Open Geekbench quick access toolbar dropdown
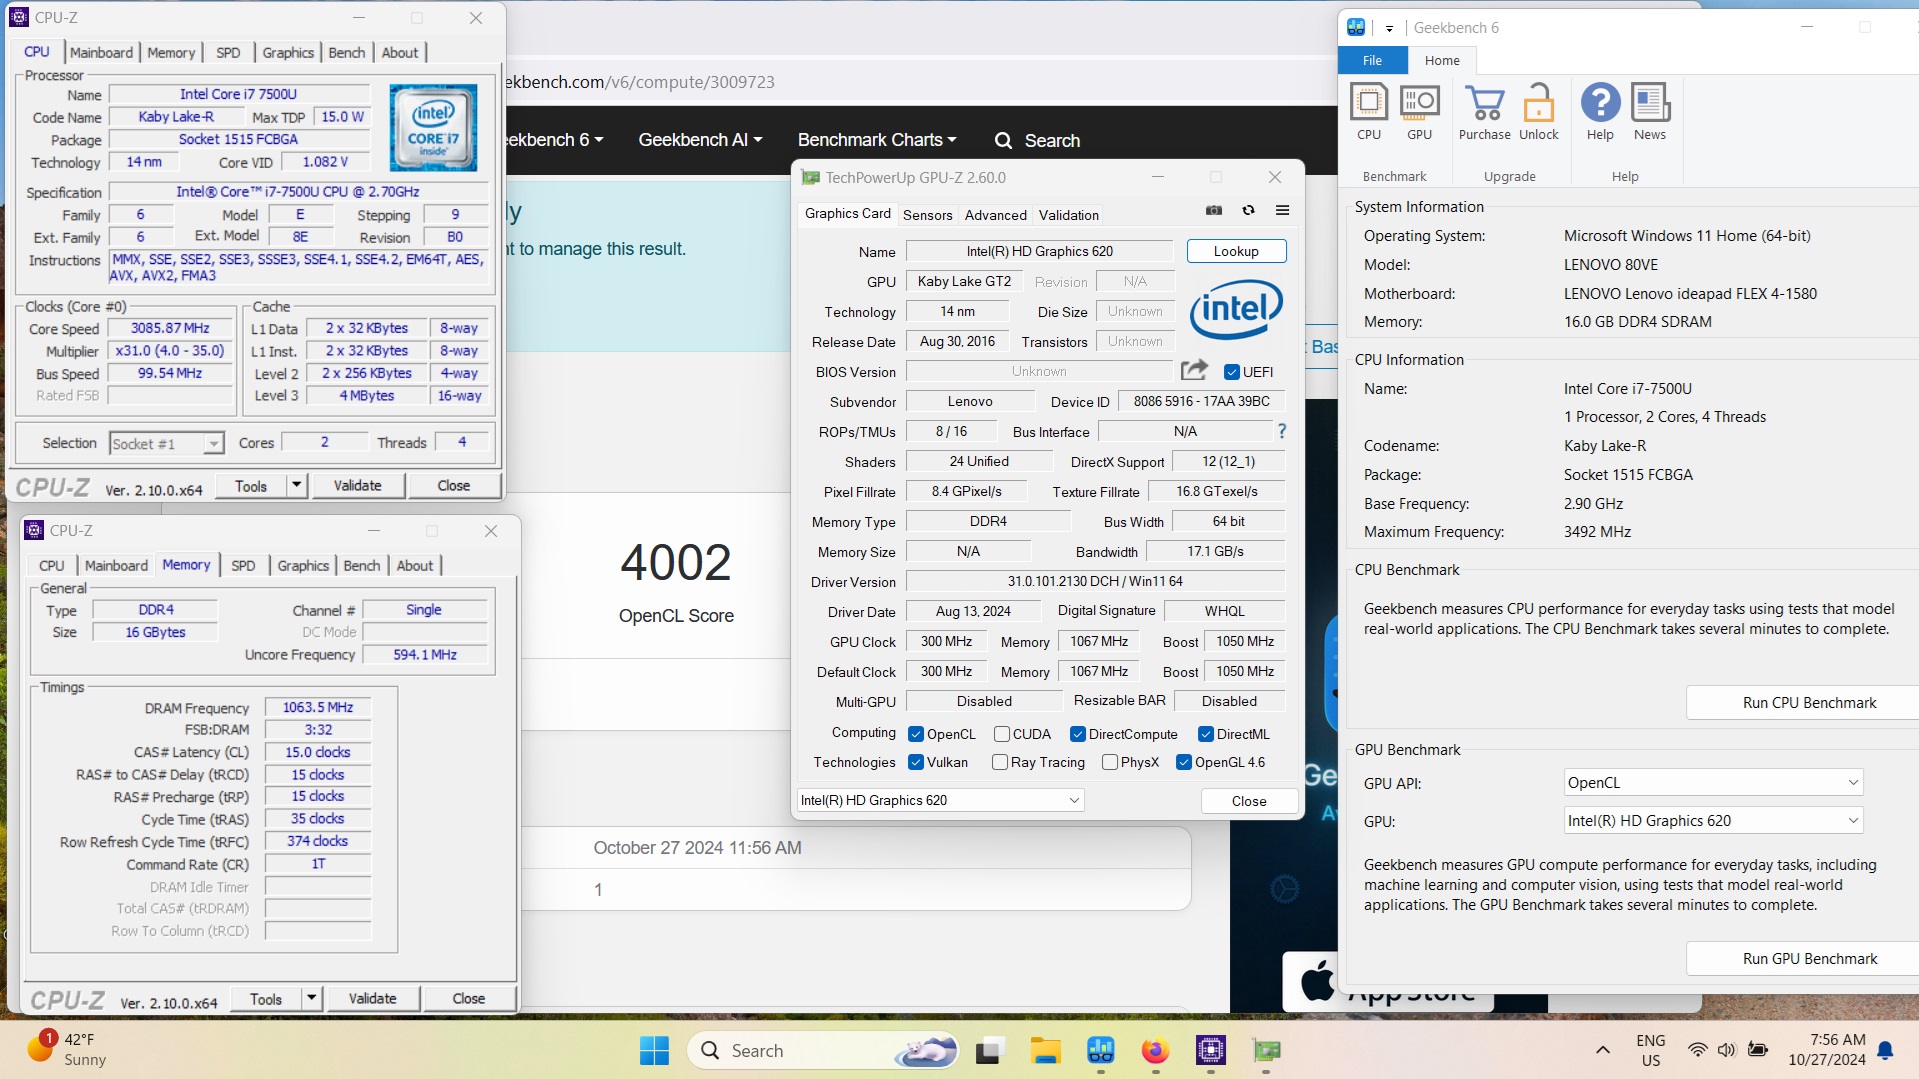Screen dimensions: 1919x1079 1388,28
